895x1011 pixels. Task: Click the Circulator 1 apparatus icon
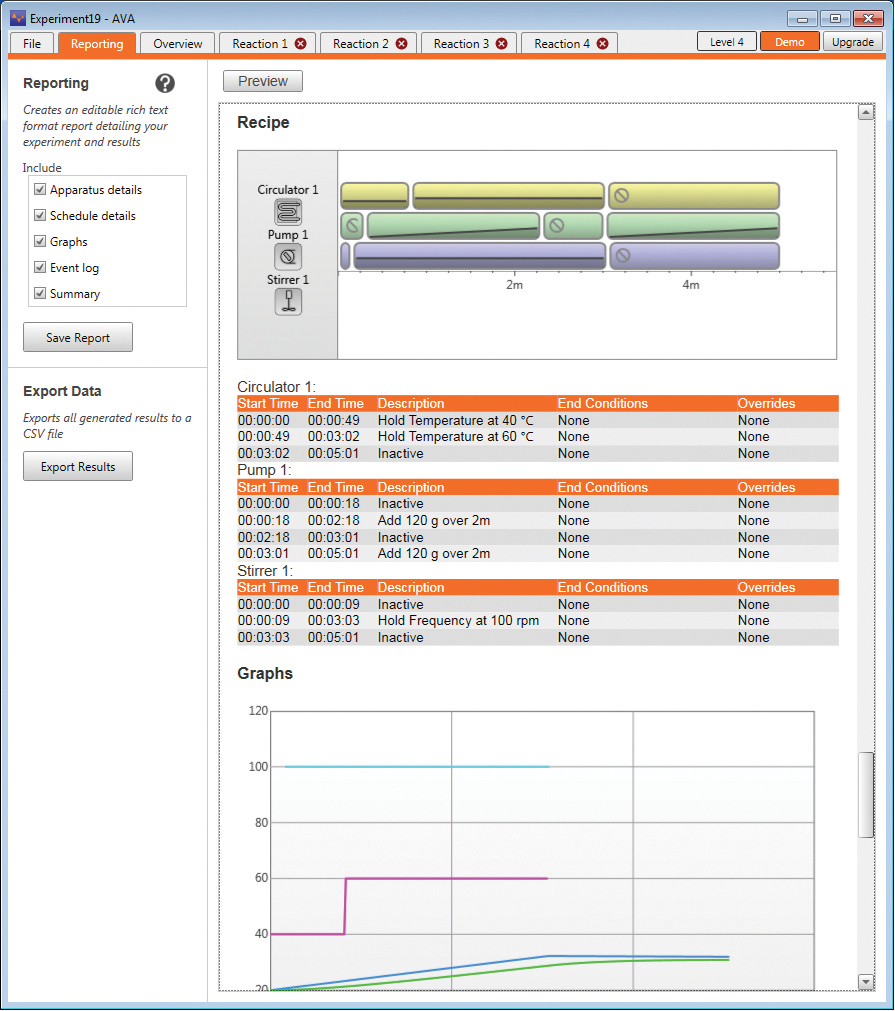(288, 211)
